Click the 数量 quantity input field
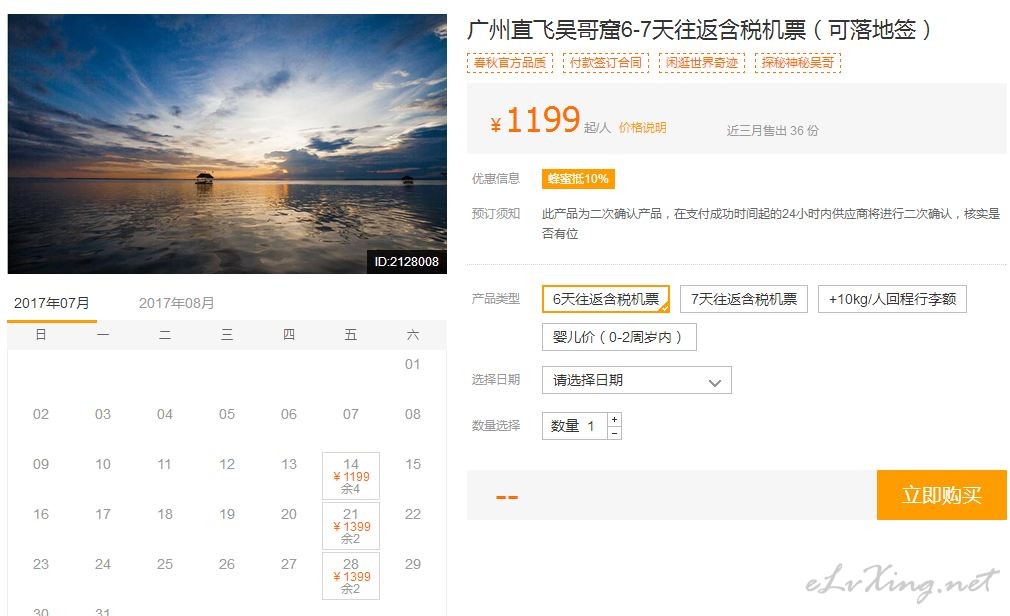Screen dimensions: 1010x616 [575, 426]
